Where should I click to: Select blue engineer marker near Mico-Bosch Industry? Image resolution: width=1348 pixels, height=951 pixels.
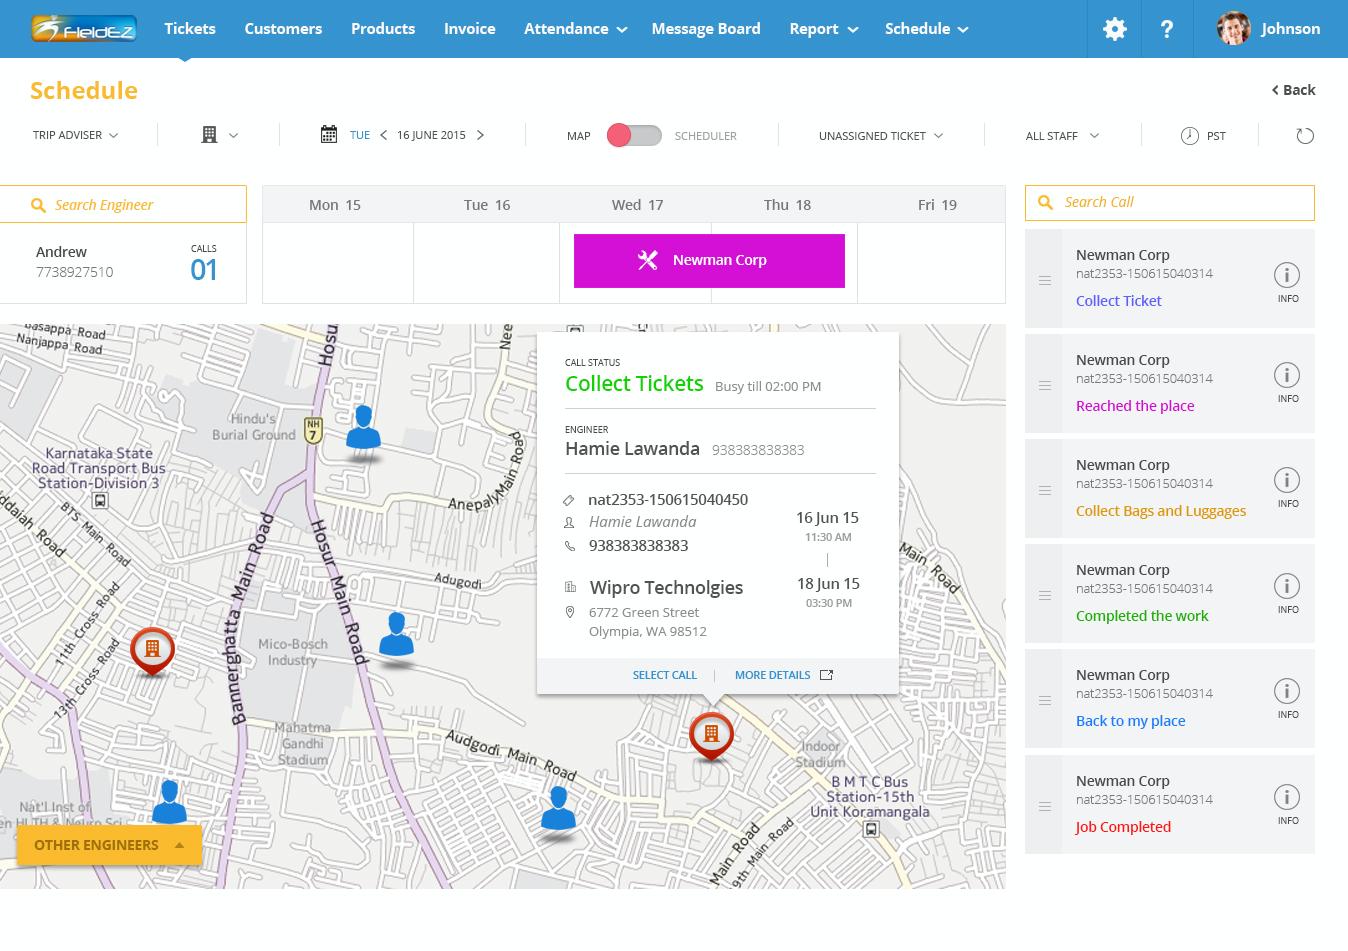397,635
